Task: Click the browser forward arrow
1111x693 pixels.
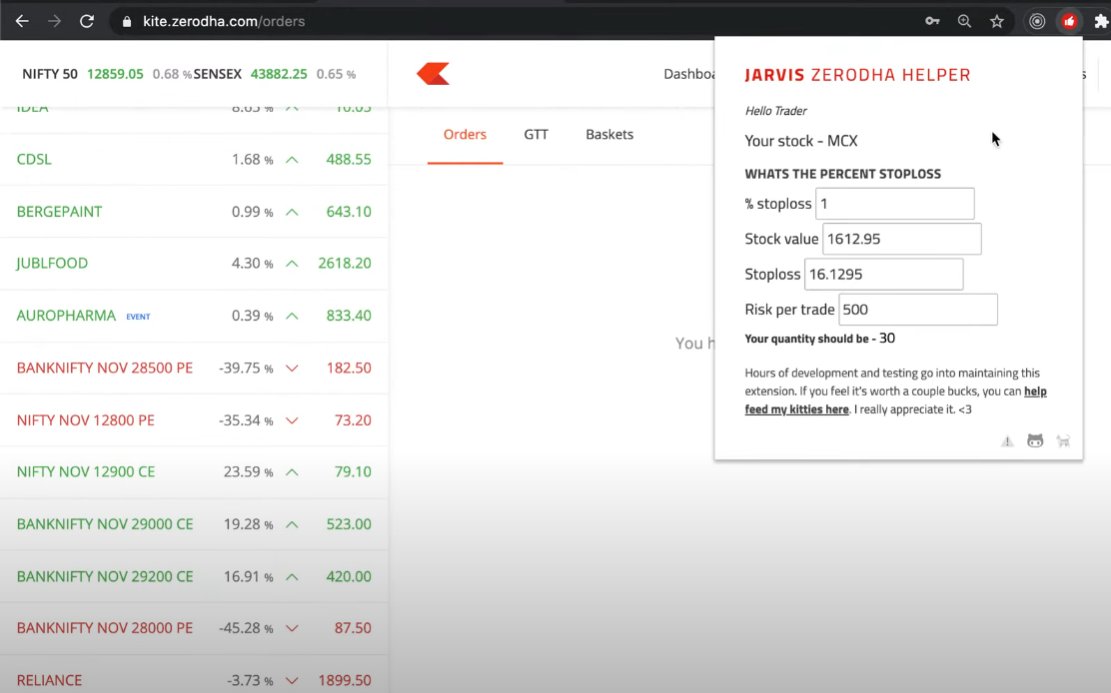Action: click(55, 21)
